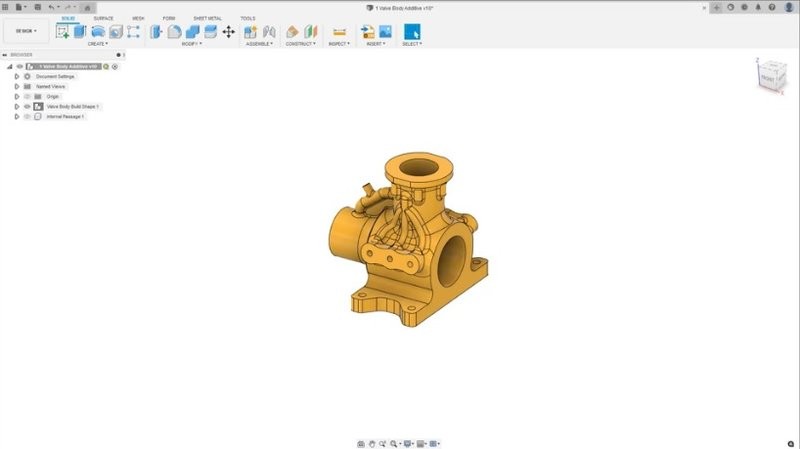800x449 pixels.
Task: Click the Create Sketch tool icon
Action: tap(63, 32)
